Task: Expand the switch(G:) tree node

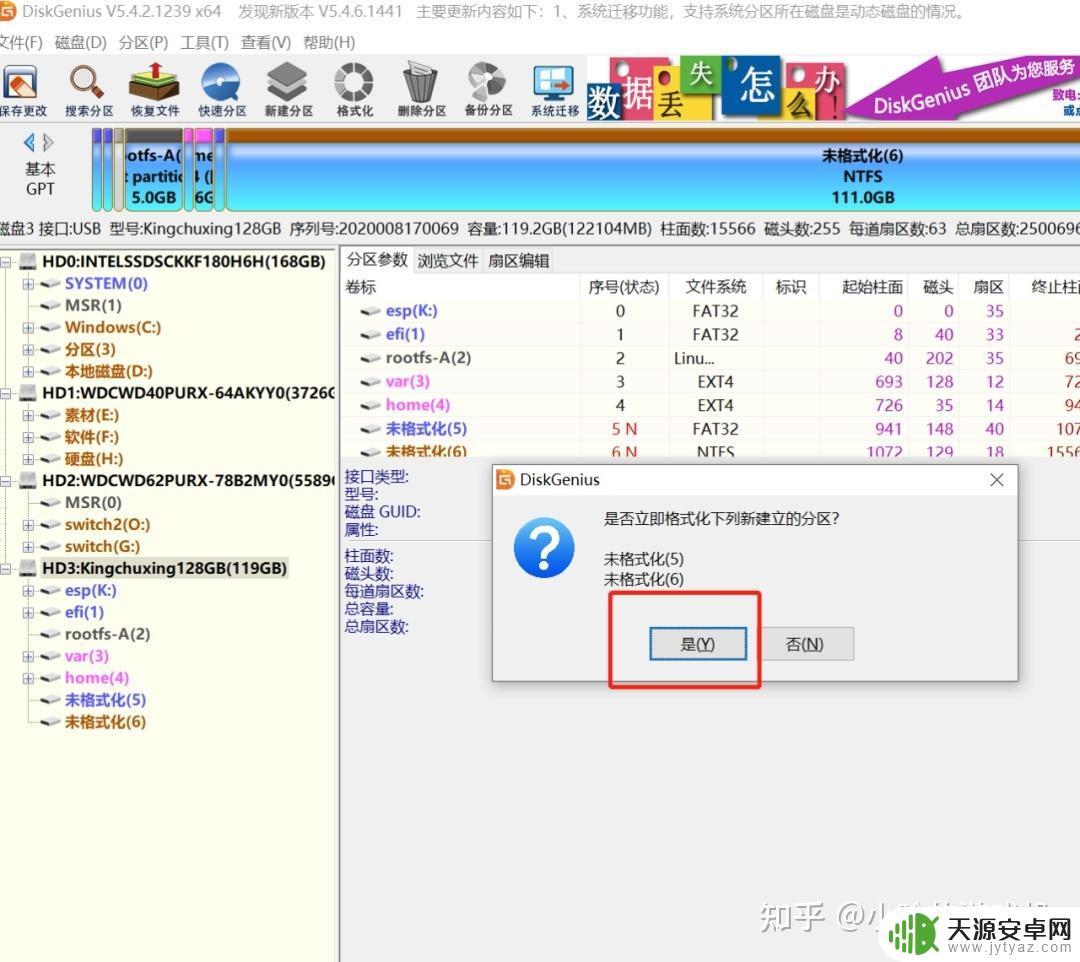Action: click(28, 547)
